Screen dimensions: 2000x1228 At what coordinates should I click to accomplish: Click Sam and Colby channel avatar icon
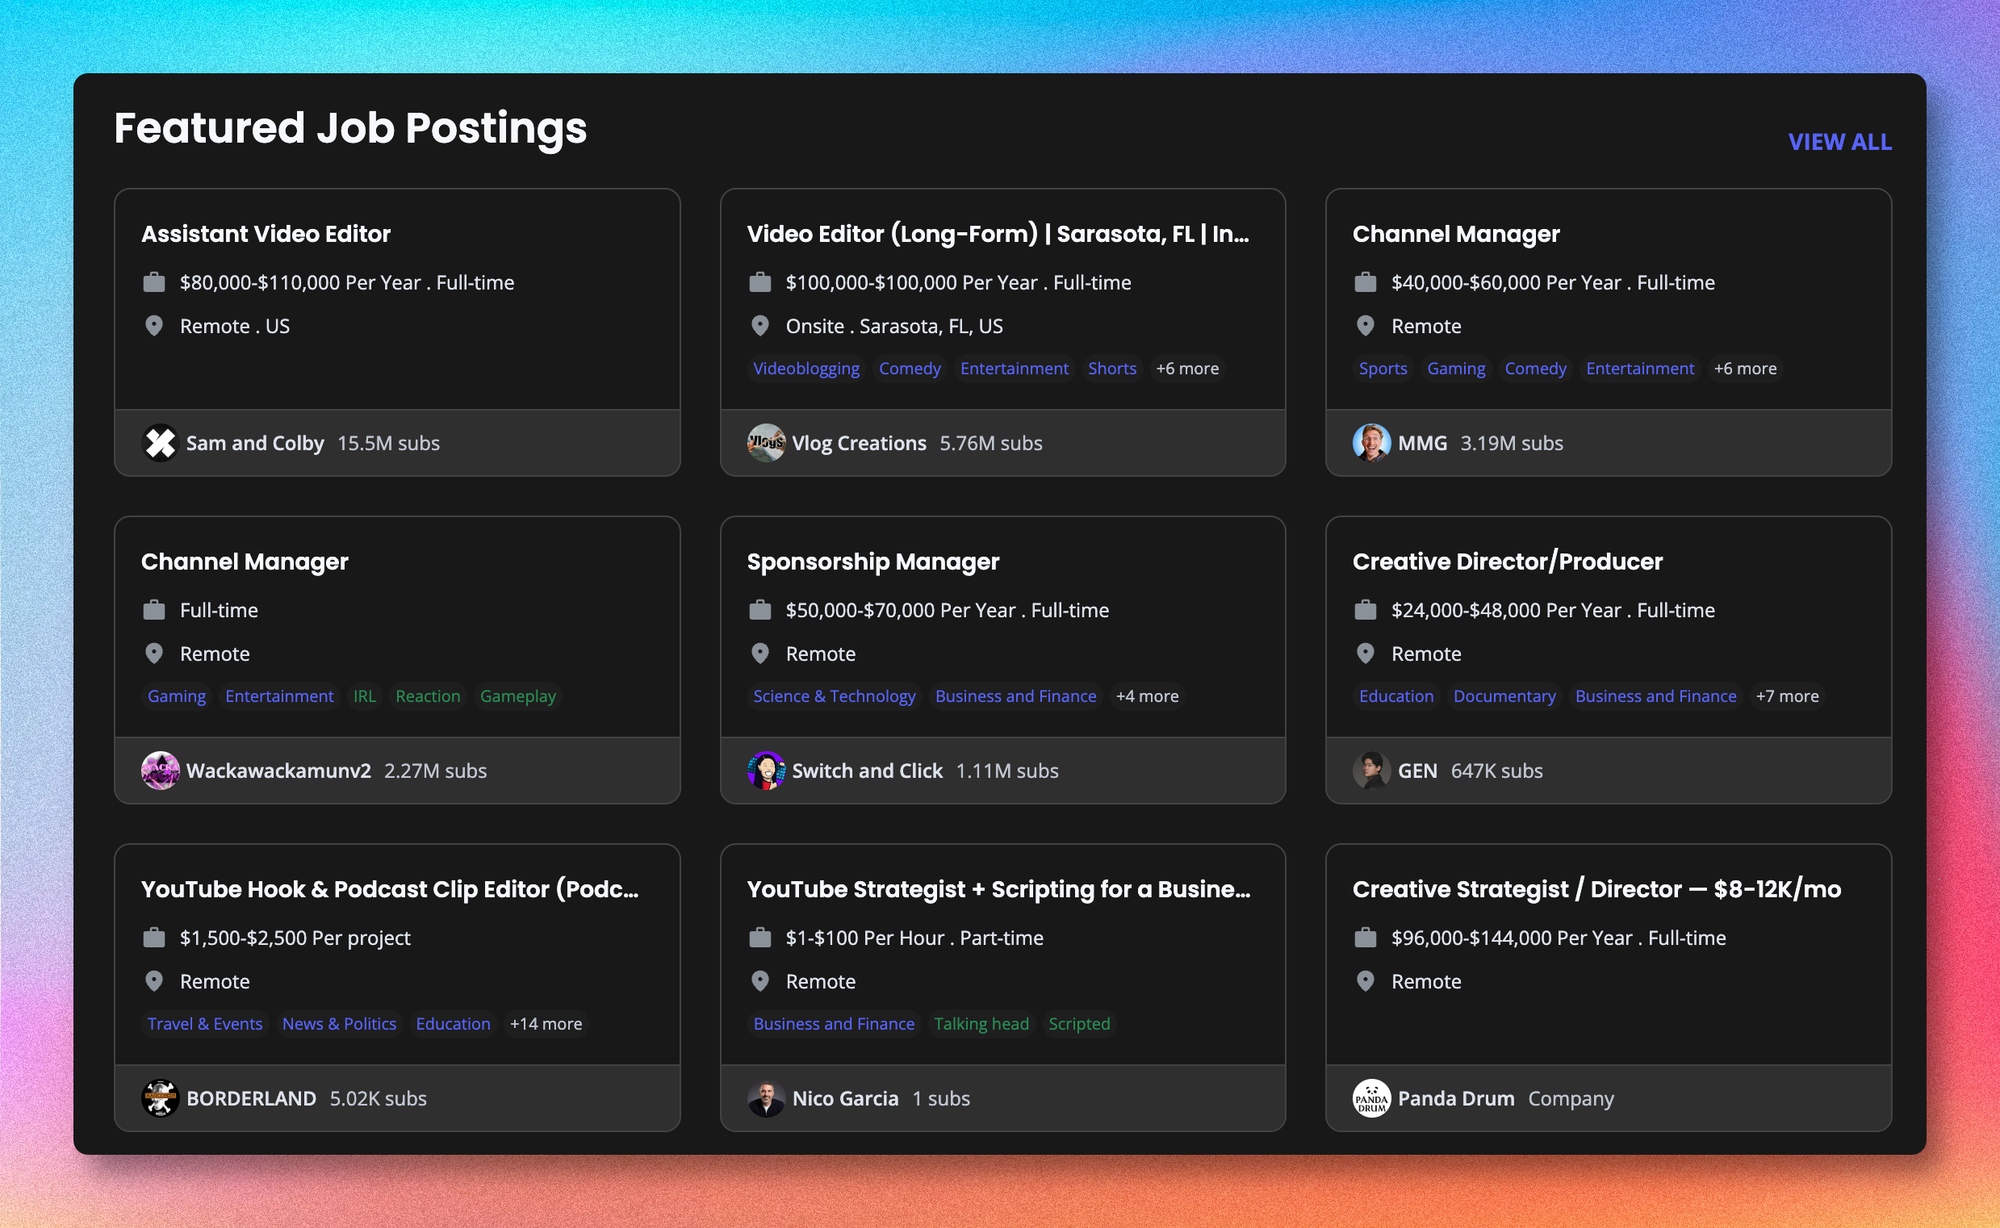160,443
